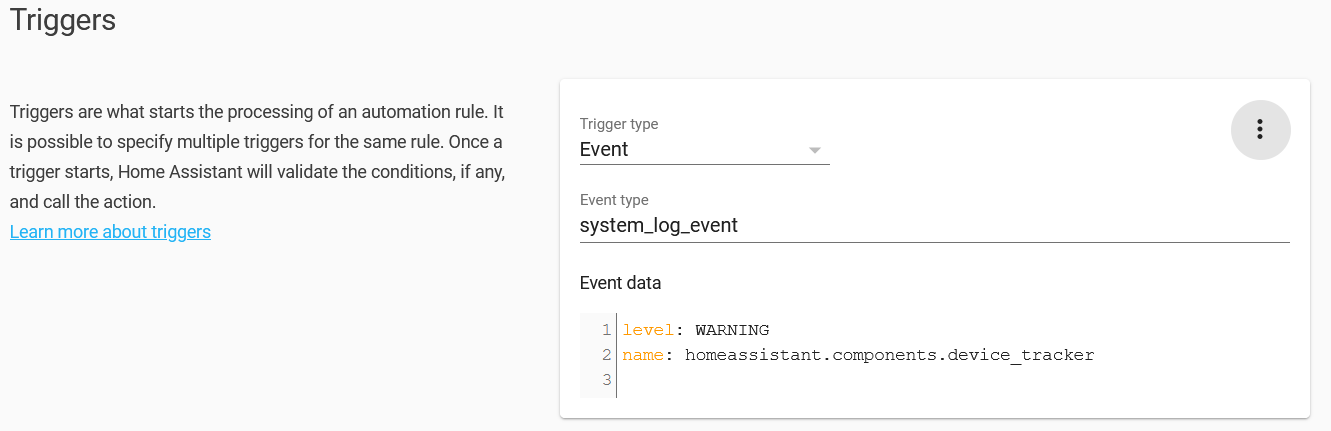Click the Trigger type dropdown arrow

(x=815, y=151)
